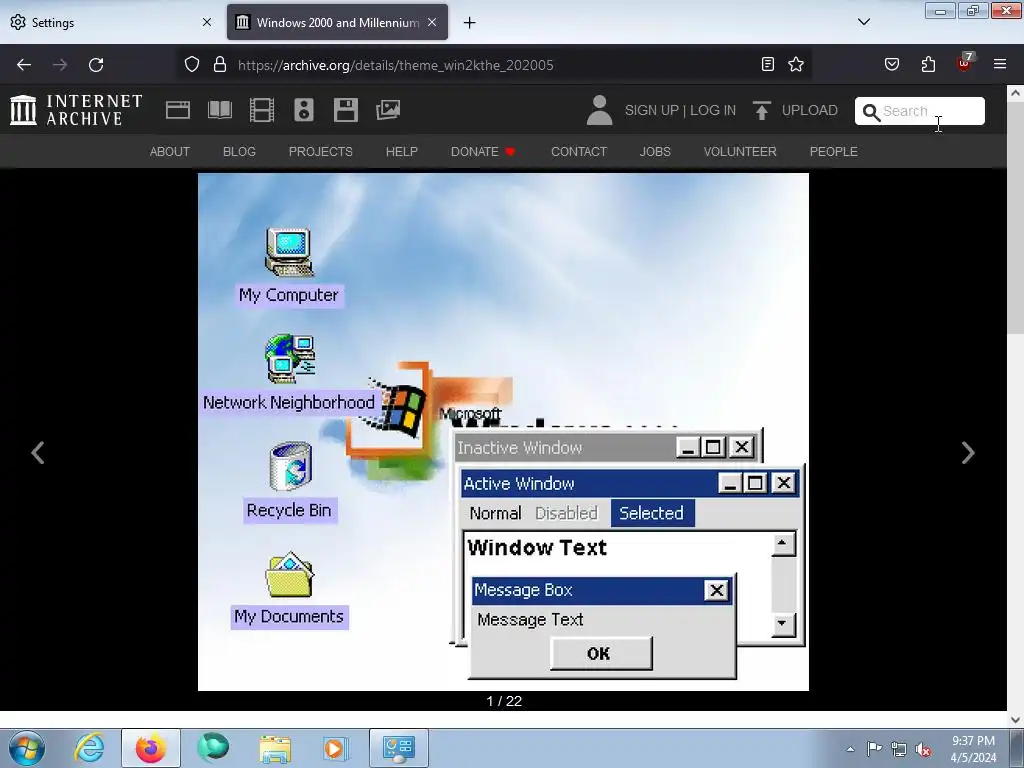Screen dimensions: 1024x768
Task: Close the Windows 2000 and Millennium tab
Action: coord(432,22)
